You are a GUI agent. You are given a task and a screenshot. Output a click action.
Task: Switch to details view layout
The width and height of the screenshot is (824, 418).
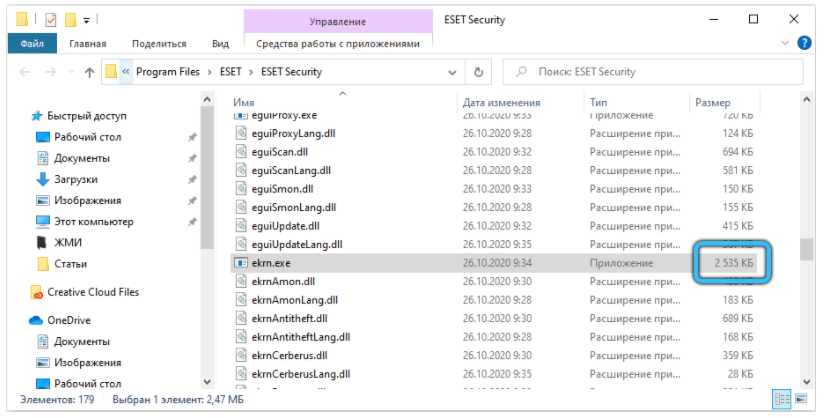(x=783, y=400)
